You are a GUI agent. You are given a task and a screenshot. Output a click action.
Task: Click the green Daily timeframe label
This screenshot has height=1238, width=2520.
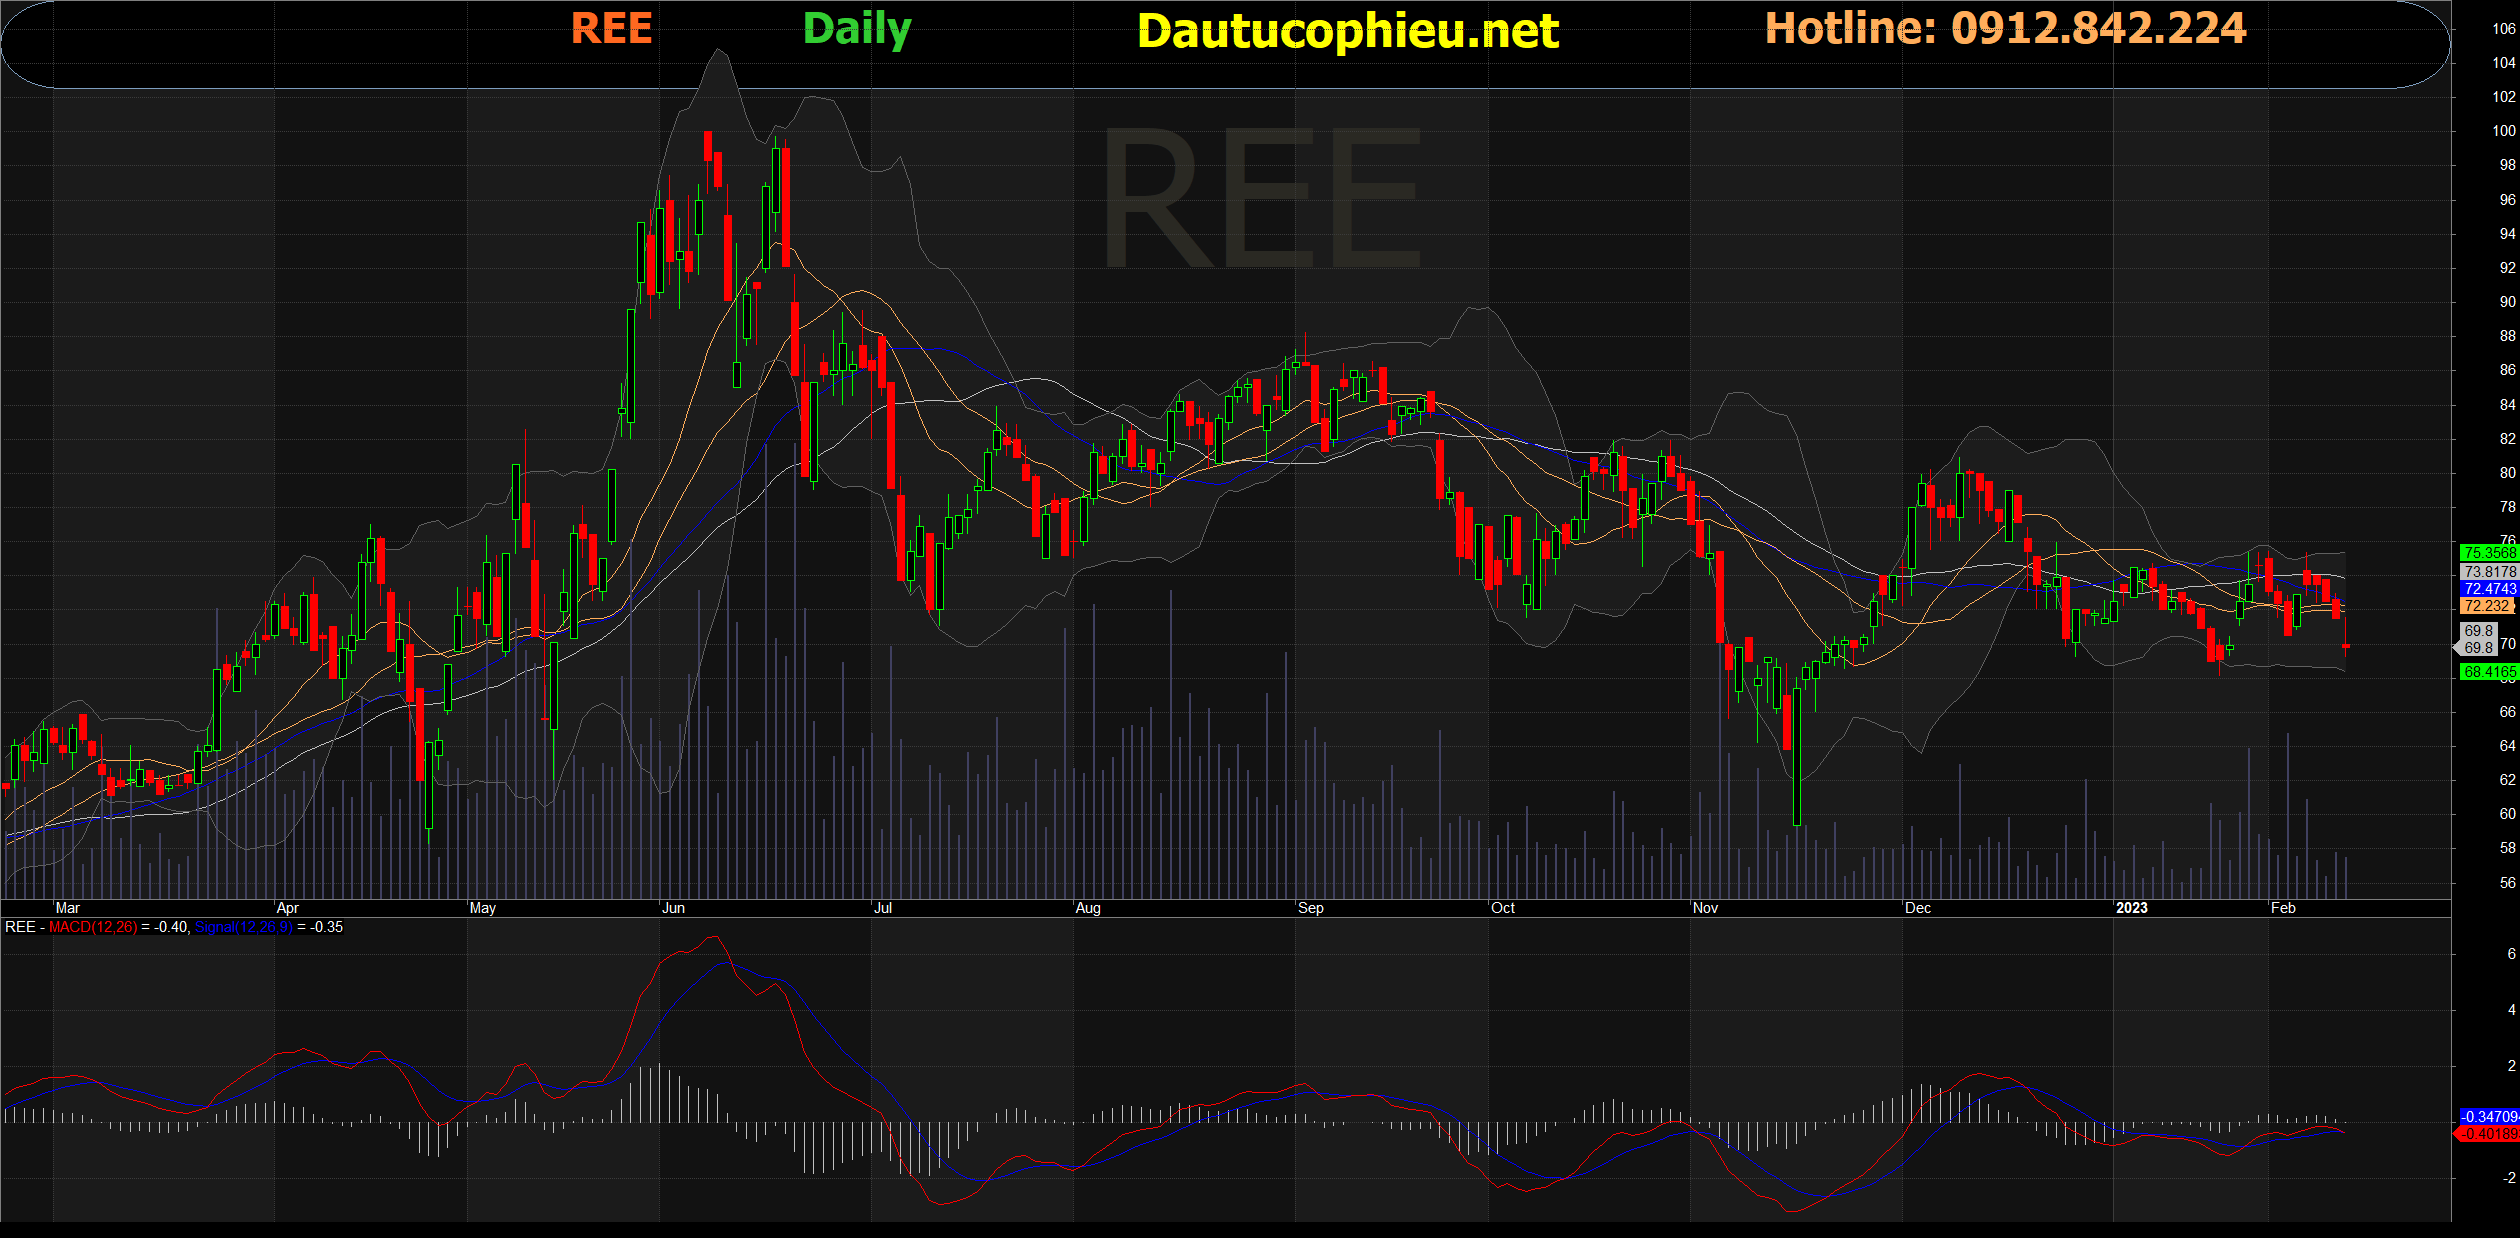[857, 29]
